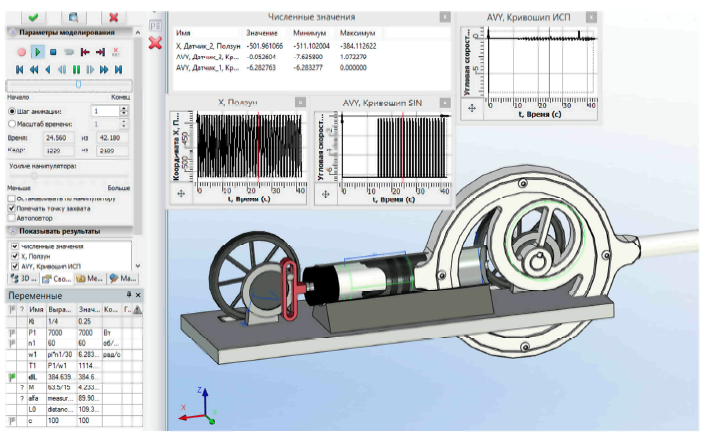This screenshot has width=705, height=435.
Task: Click the pan icon on the X, Ползун graph
Action: pyautogui.click(x=181, y=194)
